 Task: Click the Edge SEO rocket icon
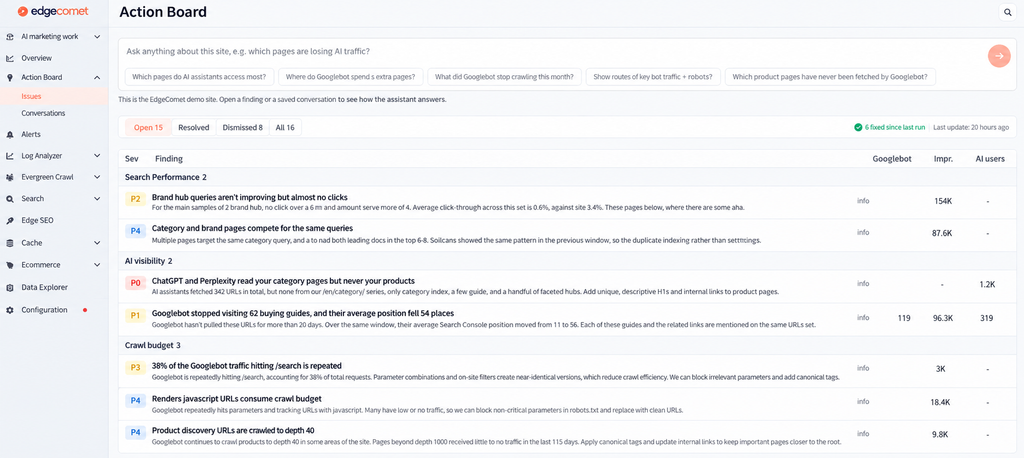point(10,221)
